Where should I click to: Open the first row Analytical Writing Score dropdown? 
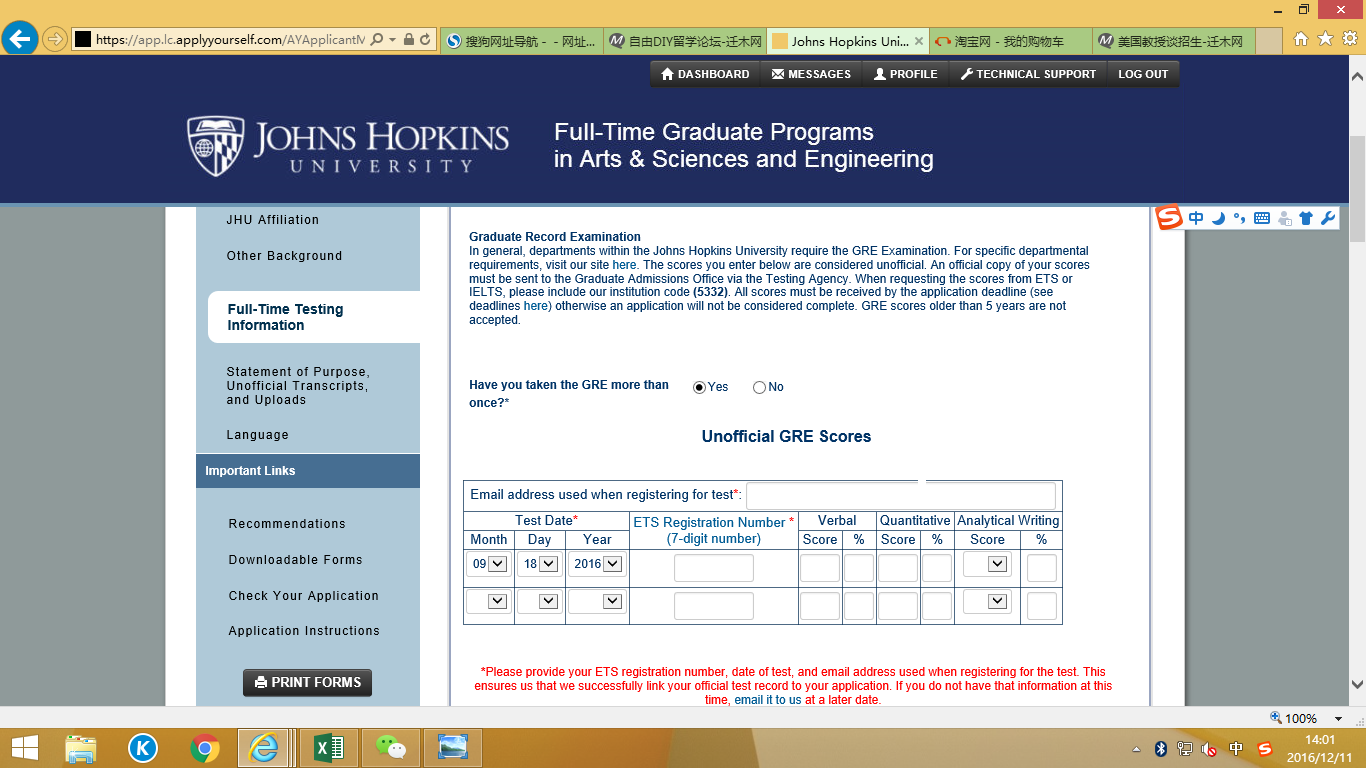tap(985, 564)
